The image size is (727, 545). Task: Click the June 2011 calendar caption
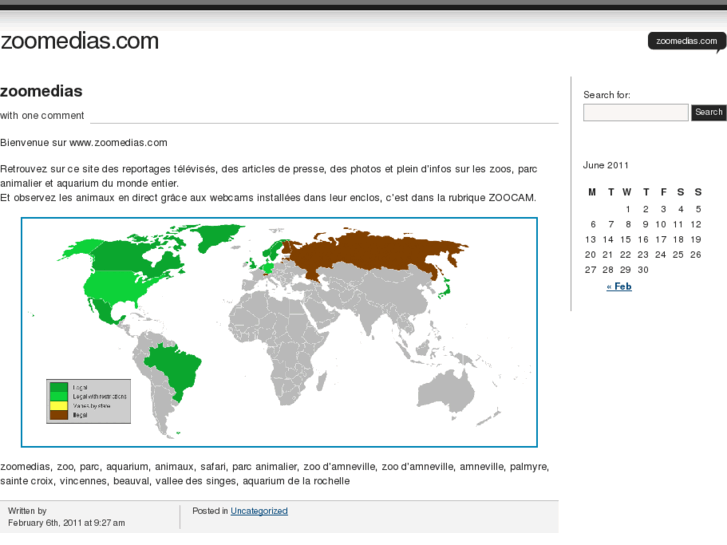(x=606, y=165)
